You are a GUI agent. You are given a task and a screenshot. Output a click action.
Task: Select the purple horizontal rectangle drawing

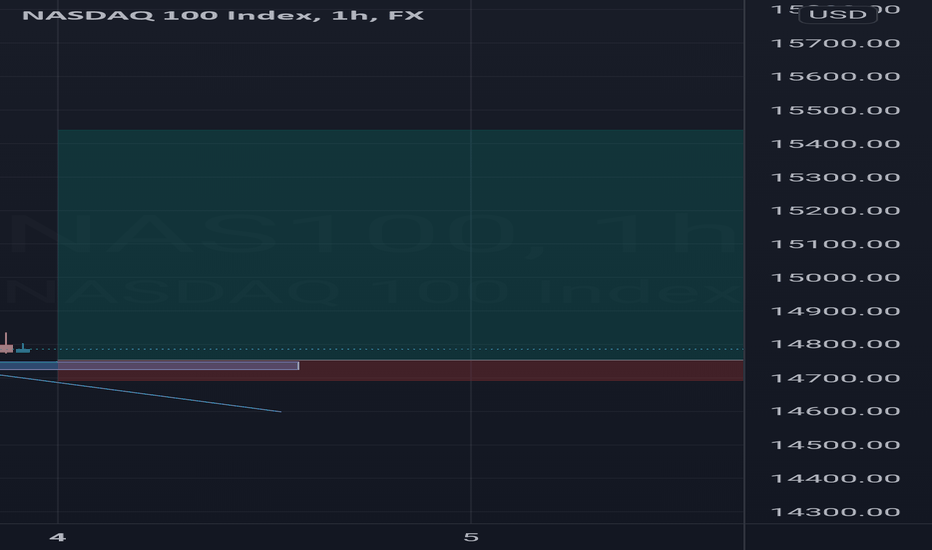[x=149, y=366]
